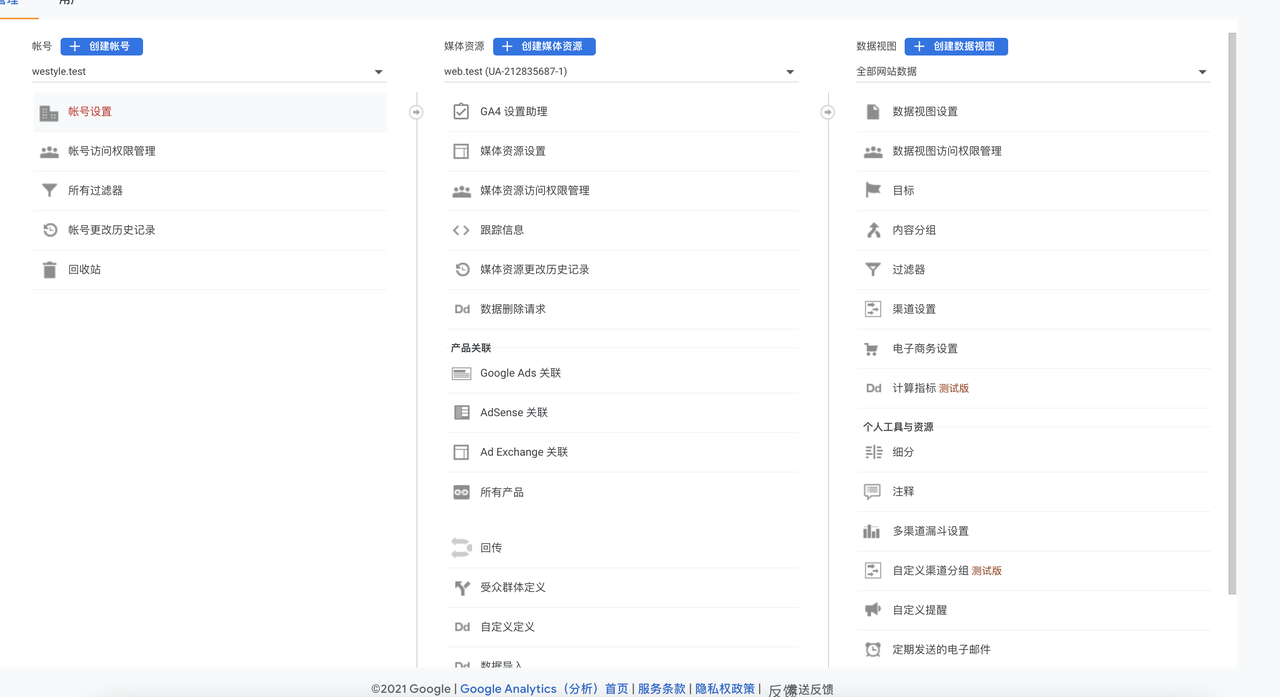Click the GA4 设置助理 checkmark icon
1280x697 pixels.
click(461, 112)
